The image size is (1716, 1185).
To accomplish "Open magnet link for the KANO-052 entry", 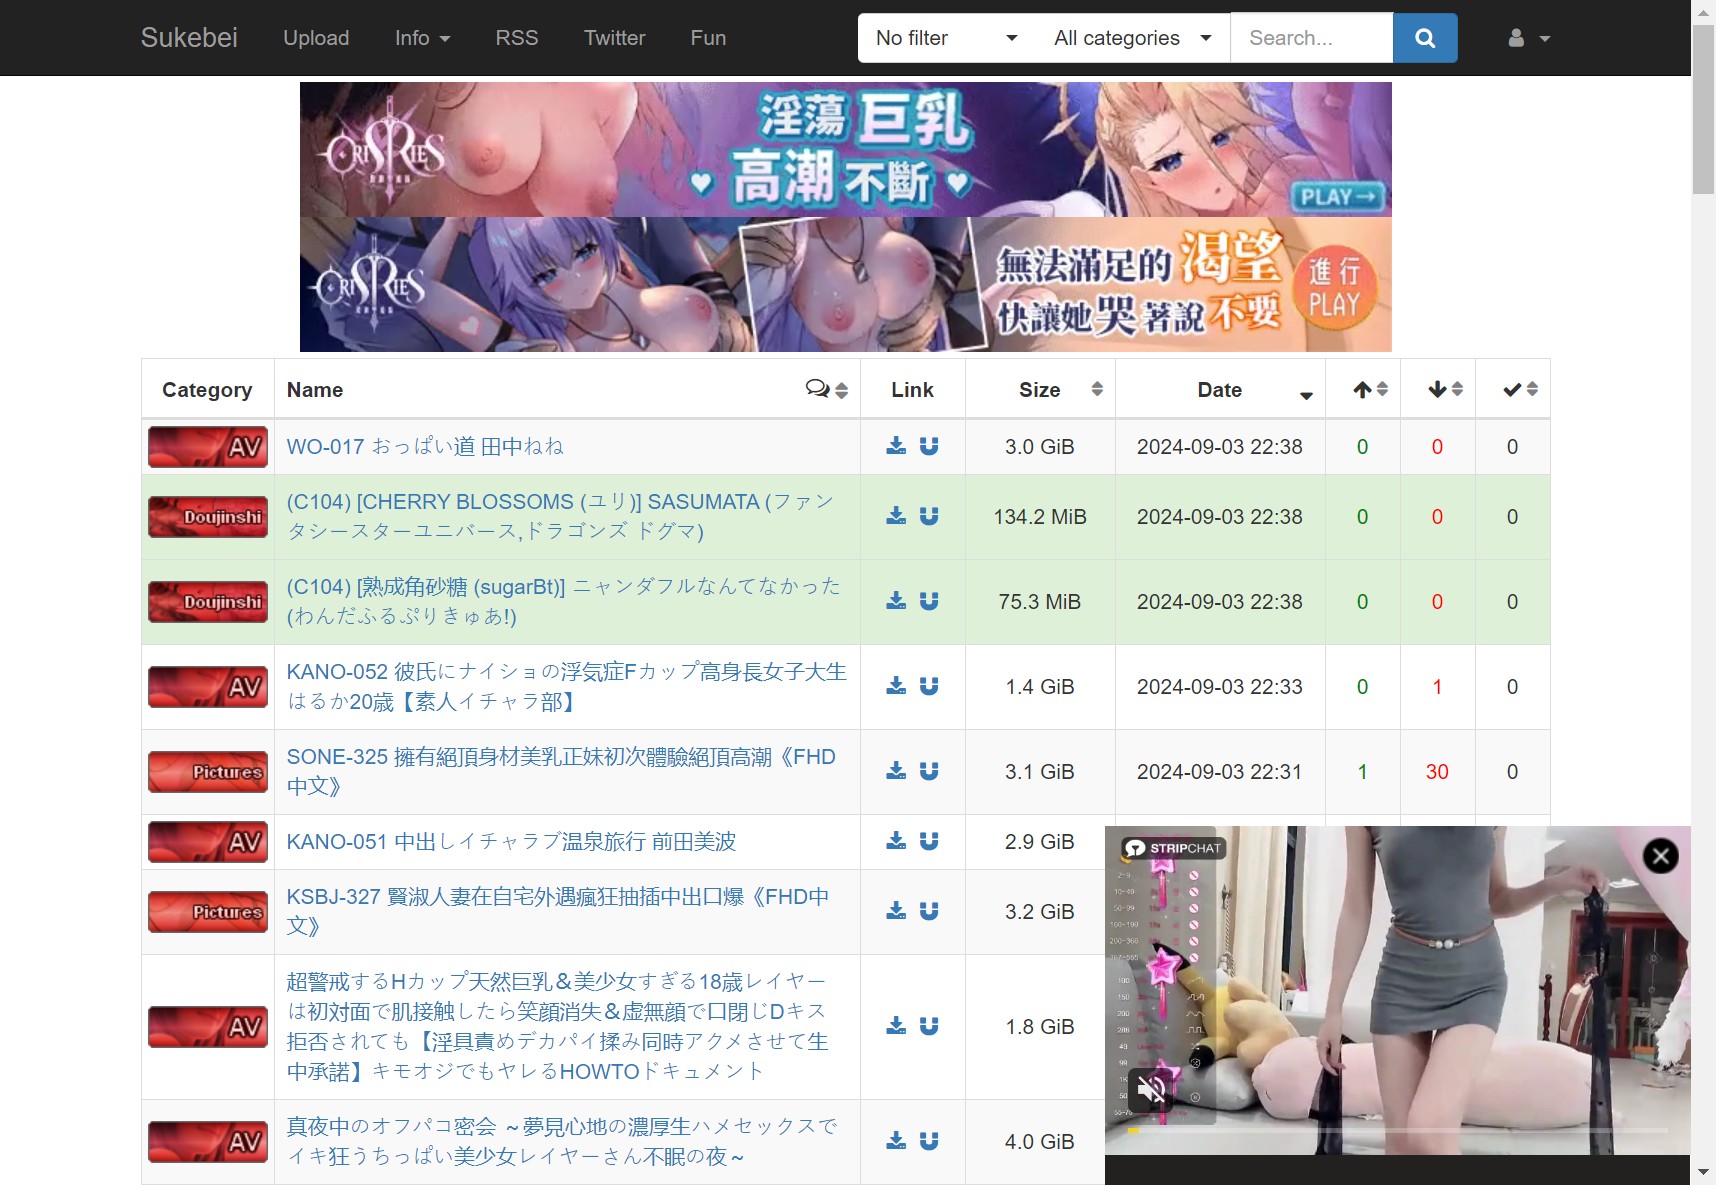I will pyautogui.click(x=929, y=686).
